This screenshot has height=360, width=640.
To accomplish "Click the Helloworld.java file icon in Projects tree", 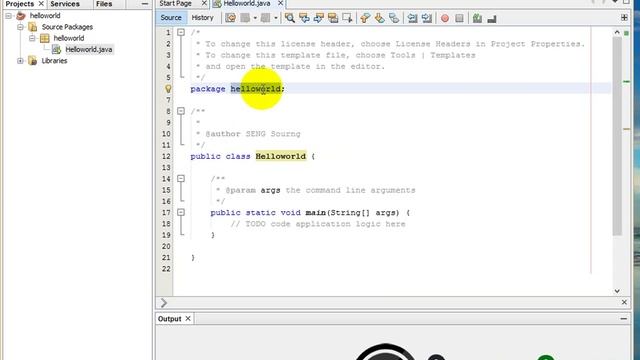I will [x=57, y=50].
